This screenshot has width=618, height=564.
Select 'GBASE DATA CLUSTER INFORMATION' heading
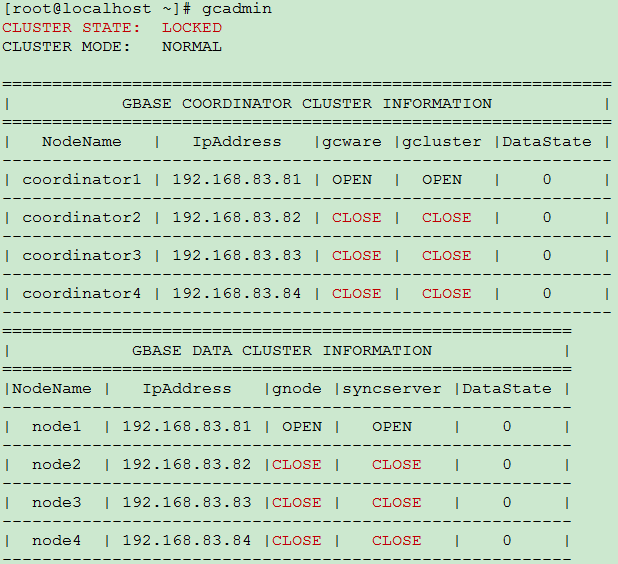pos(282,350)
